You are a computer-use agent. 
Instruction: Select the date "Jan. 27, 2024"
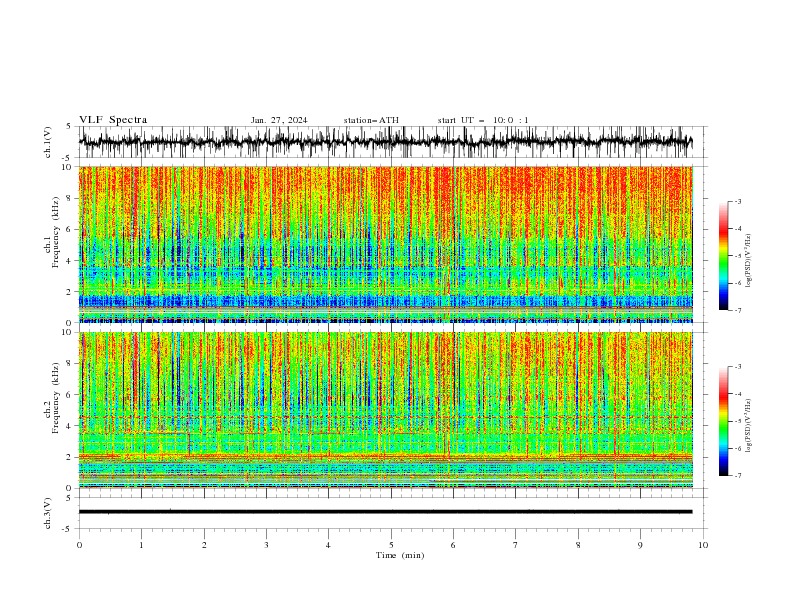tap(279, 120)
